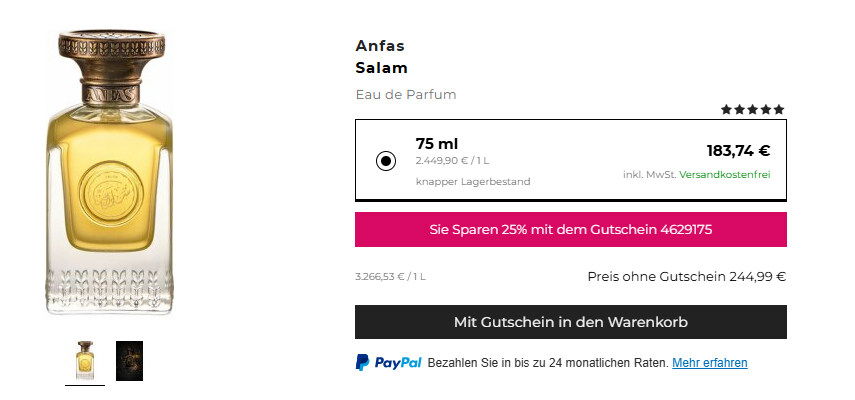This screenshot has width=855, height=400.
Task: Click the Versandkostenfrei text
Action: click(x=725, y=175)
